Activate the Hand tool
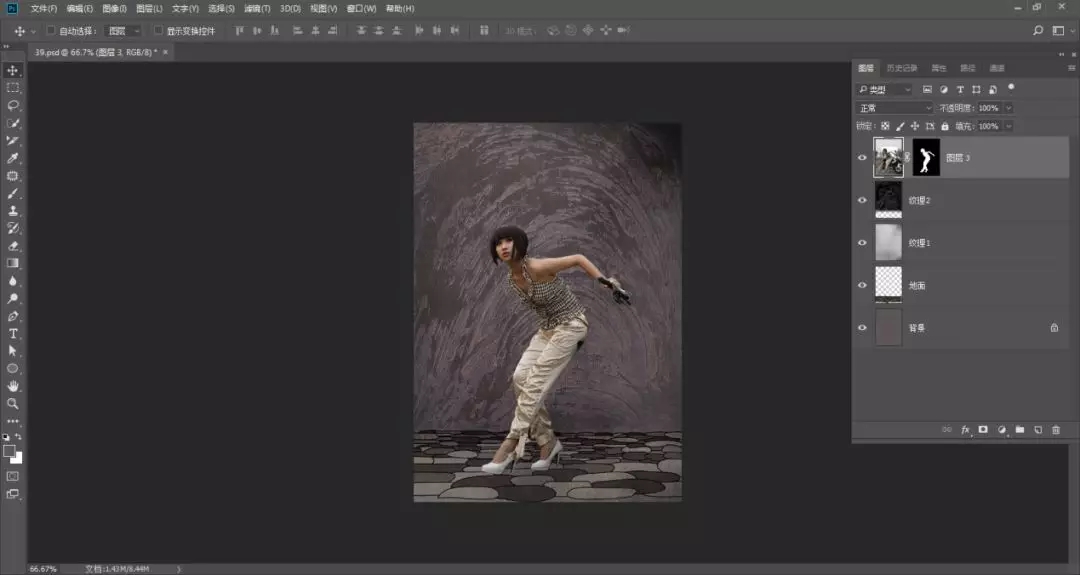Screen dimensions: 1080x575 point(13,386)
